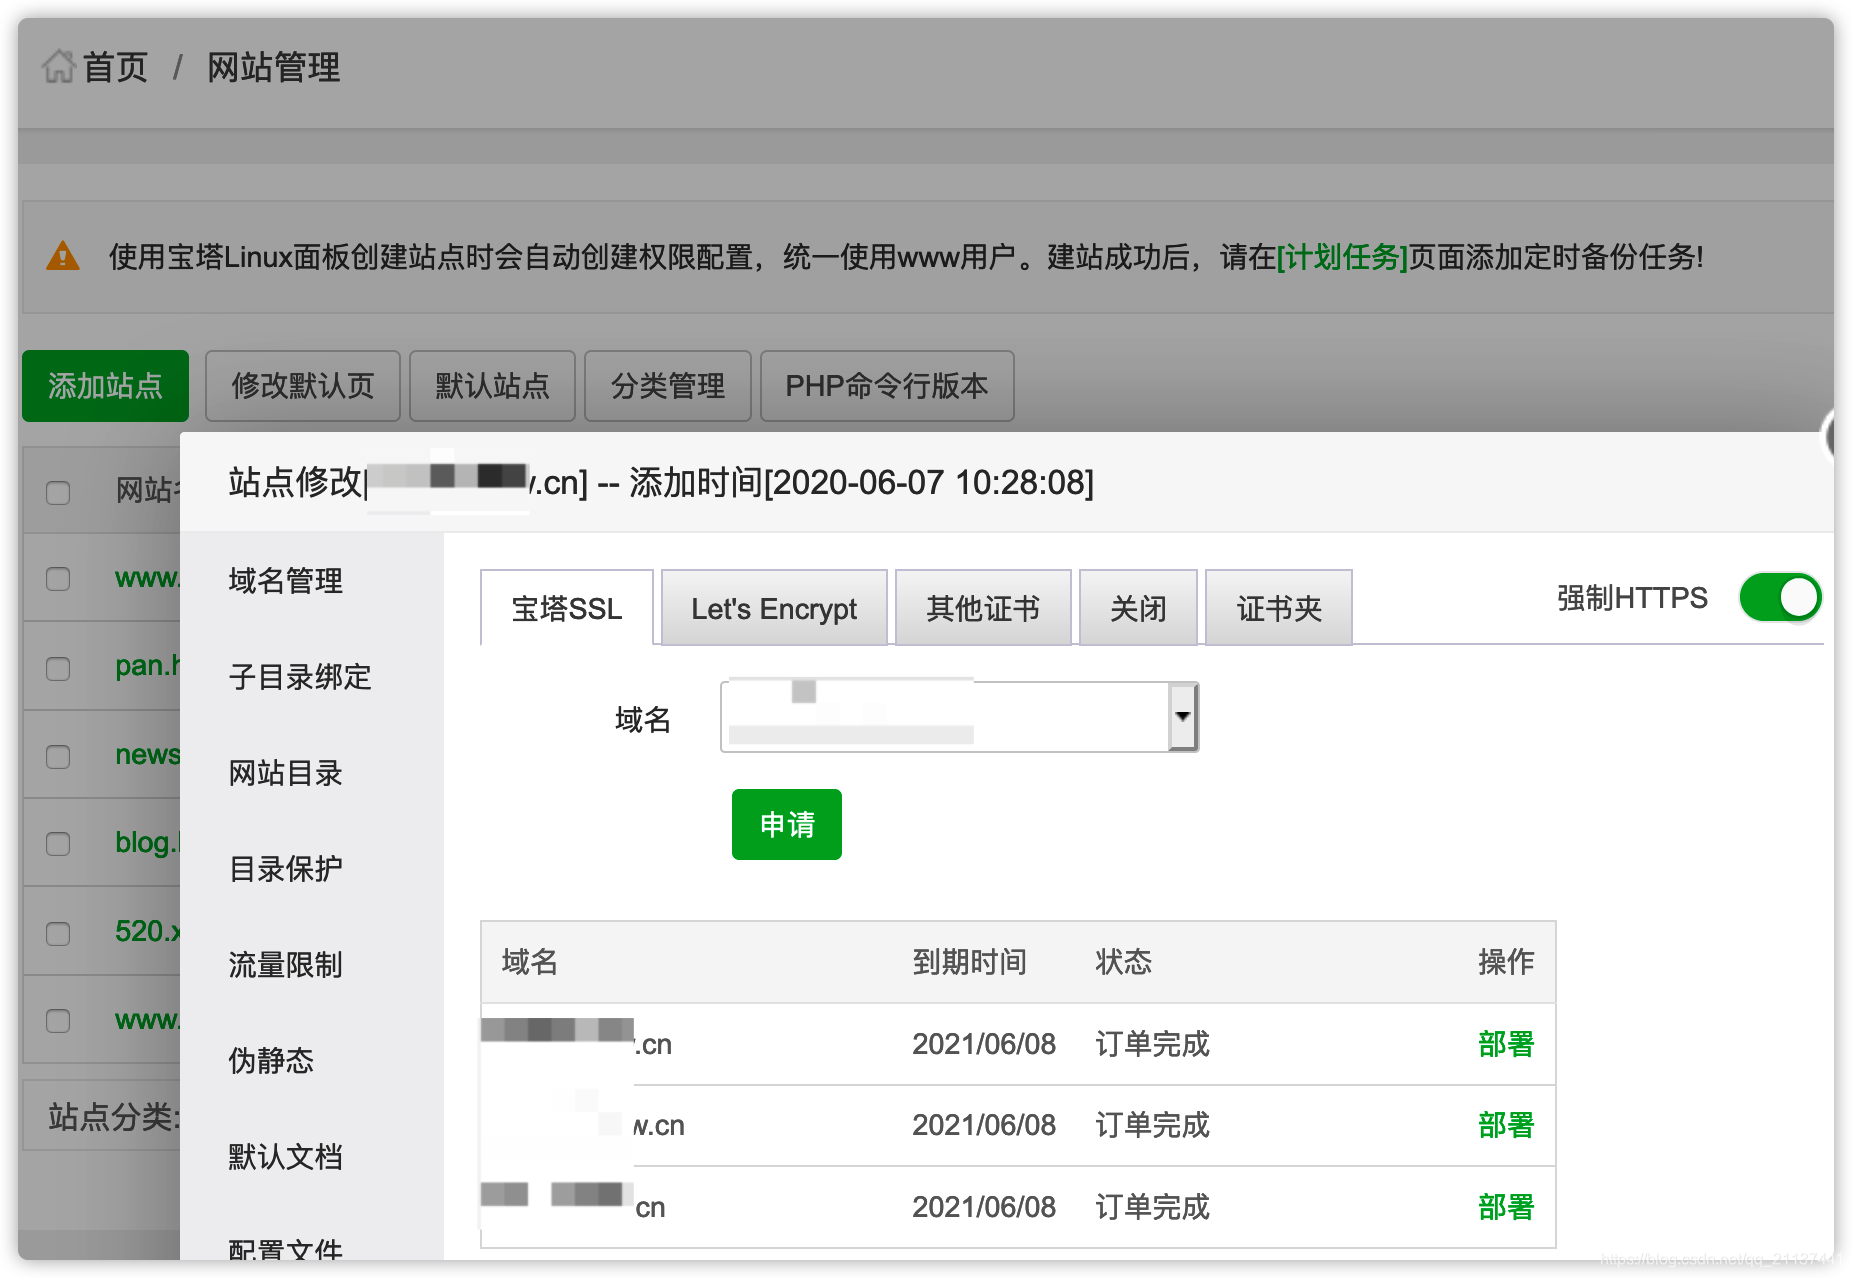Click the 状态 column header
The height and width of the screenshot is (1278, 1852).
(1123, 962)
